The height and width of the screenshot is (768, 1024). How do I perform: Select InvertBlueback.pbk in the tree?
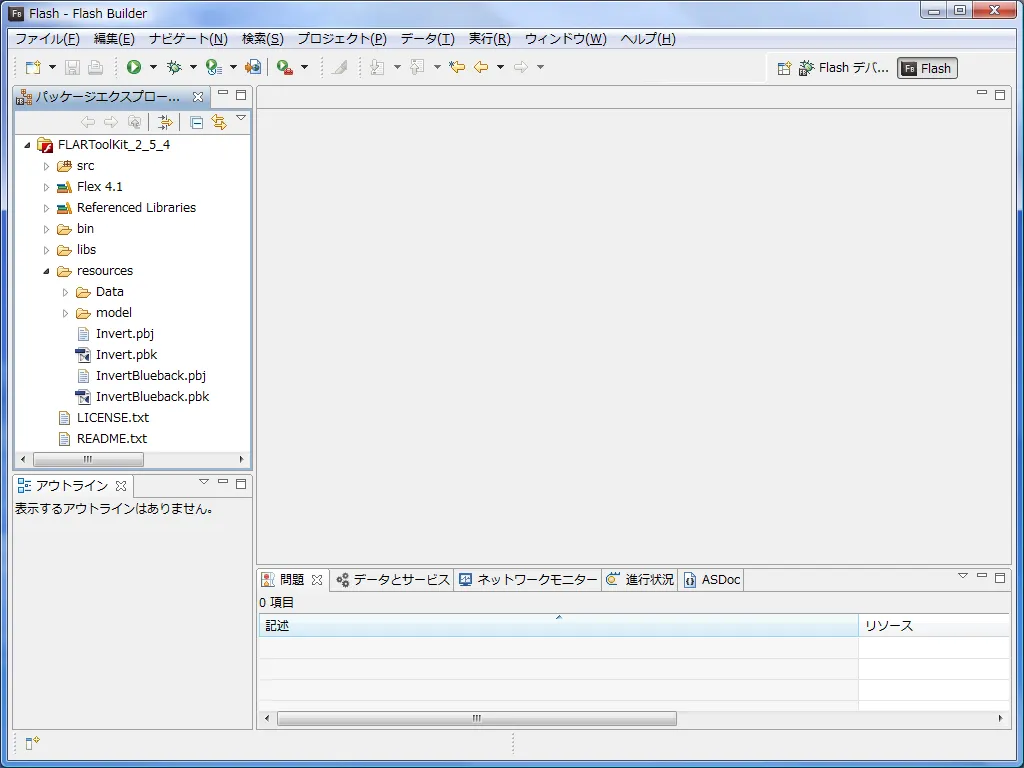point(153,396)
